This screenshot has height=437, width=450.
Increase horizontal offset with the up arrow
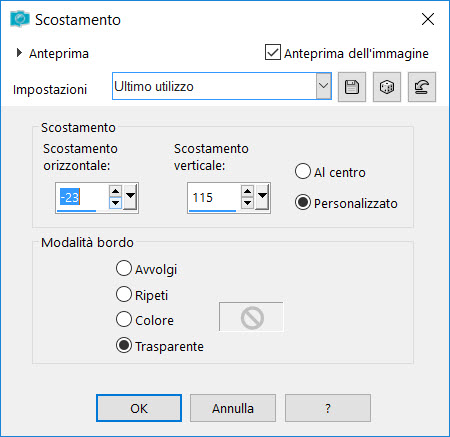point(115,191)
